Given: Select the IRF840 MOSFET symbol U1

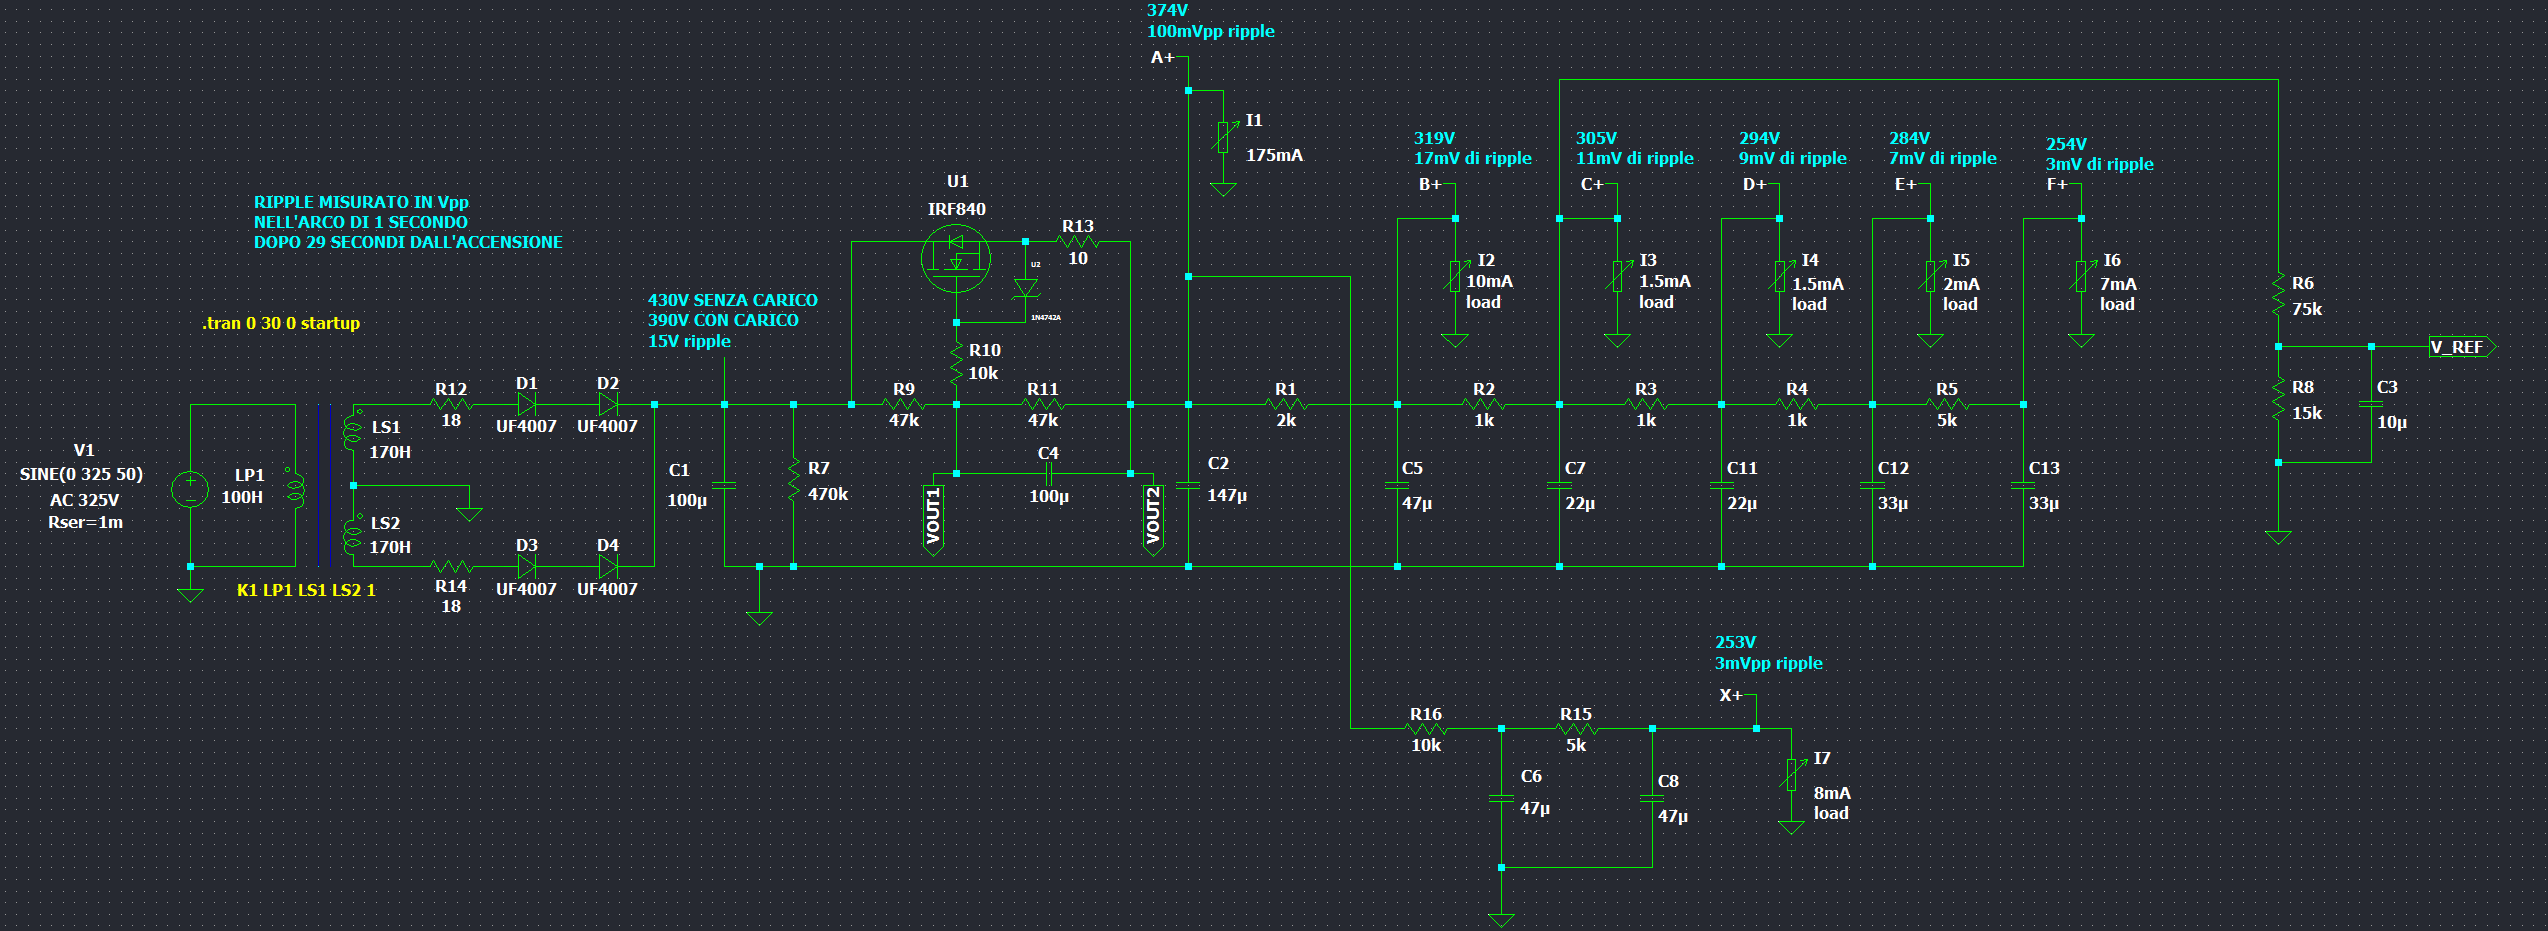Looking at the screenshot, I should 955,258.
